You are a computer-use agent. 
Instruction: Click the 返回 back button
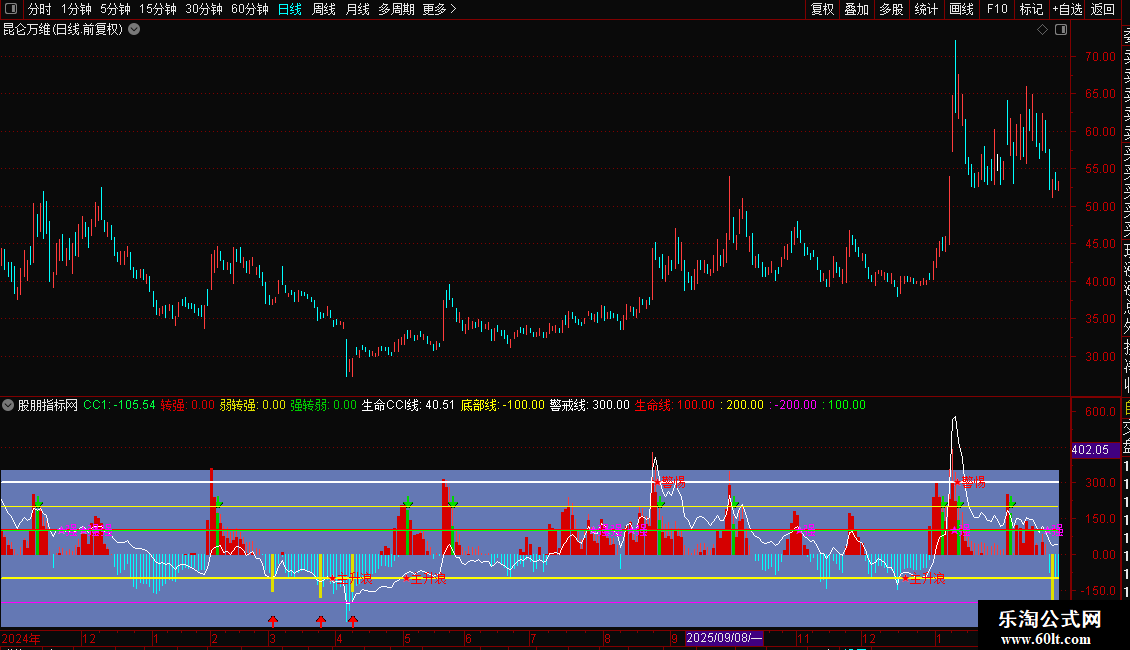[1103, 9]
